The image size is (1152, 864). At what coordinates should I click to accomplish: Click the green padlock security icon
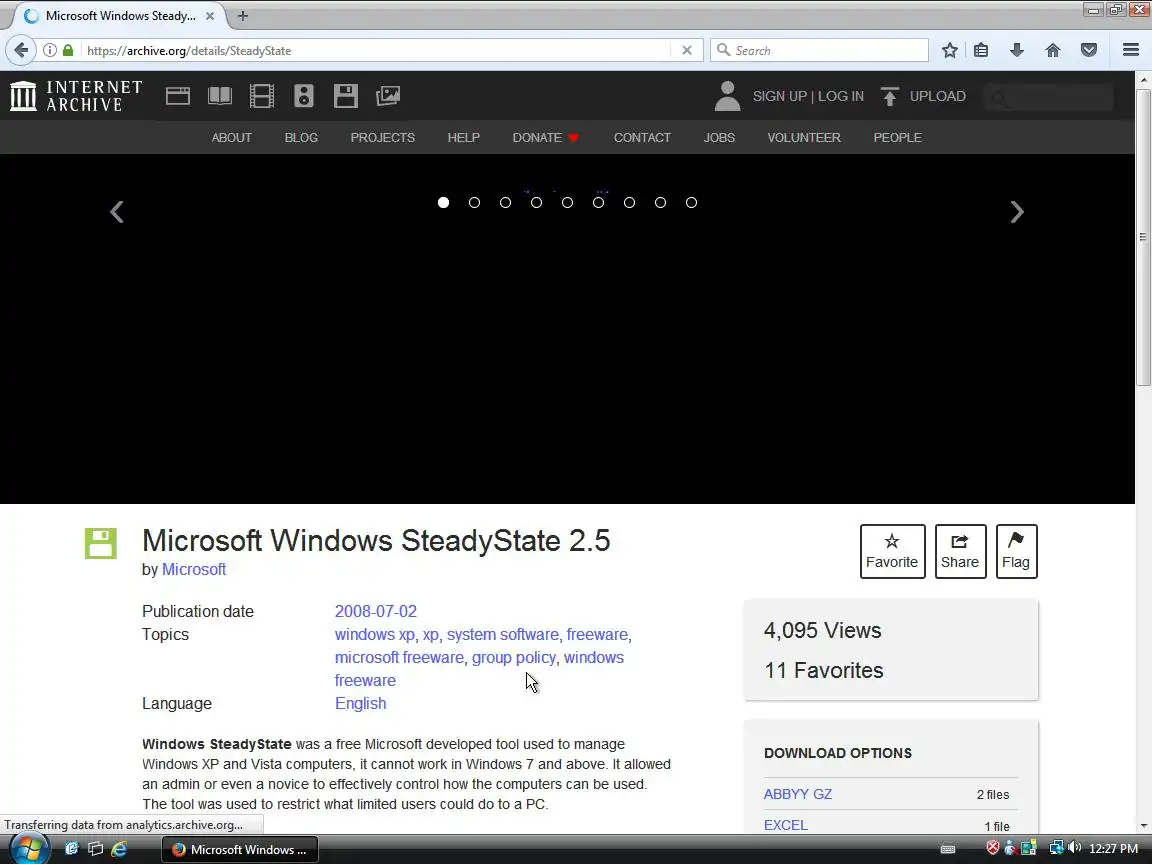click(x=68, y=50)
